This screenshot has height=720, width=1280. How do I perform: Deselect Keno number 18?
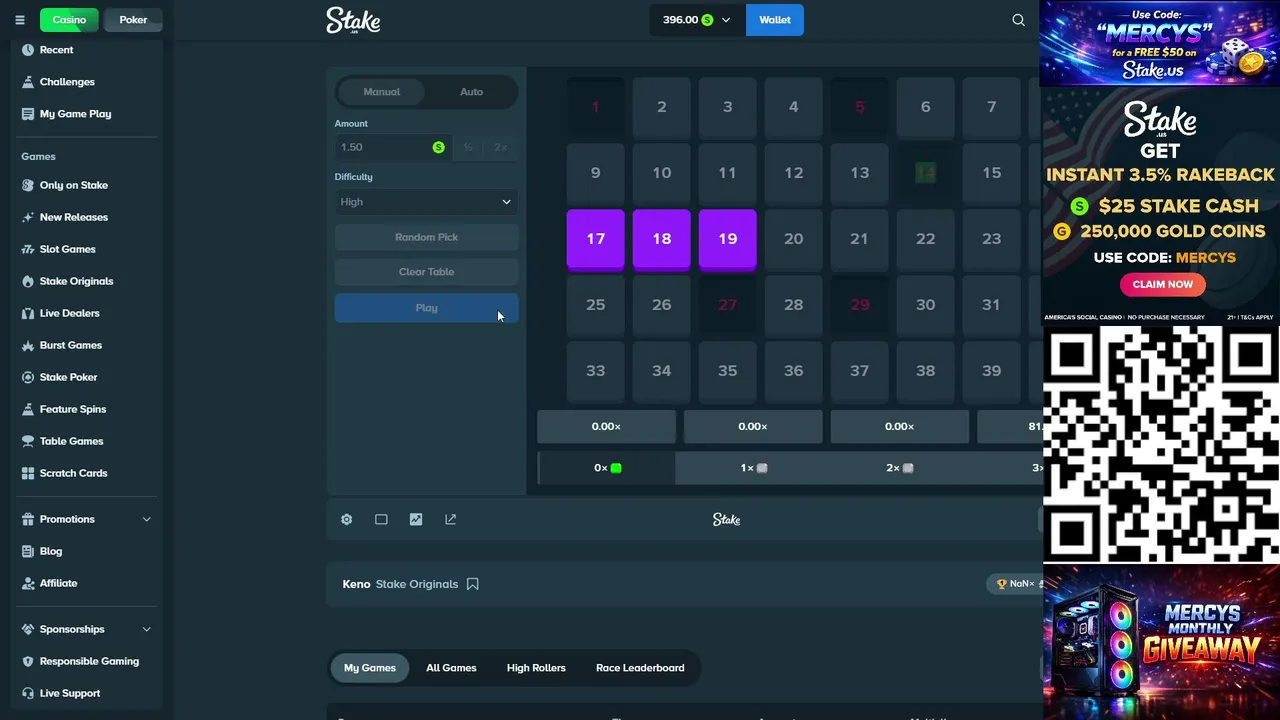[x=662, y=239]
